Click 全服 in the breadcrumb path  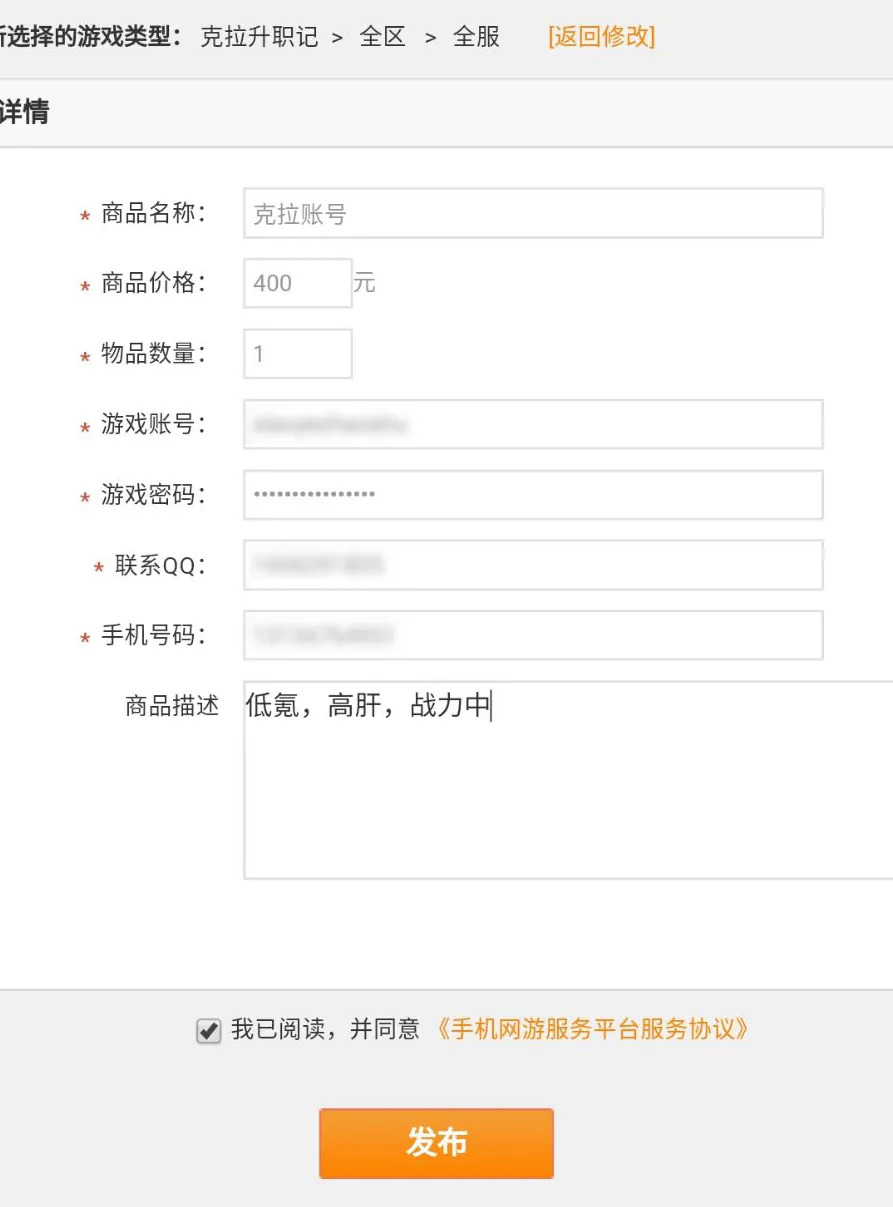coord(476,37)
